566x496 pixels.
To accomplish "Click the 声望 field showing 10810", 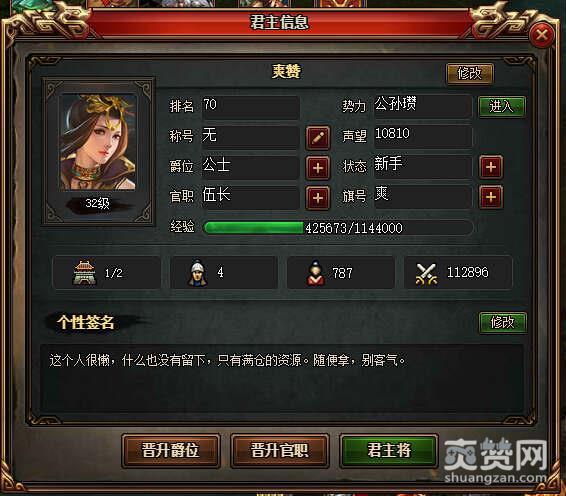I will (423, 135).
